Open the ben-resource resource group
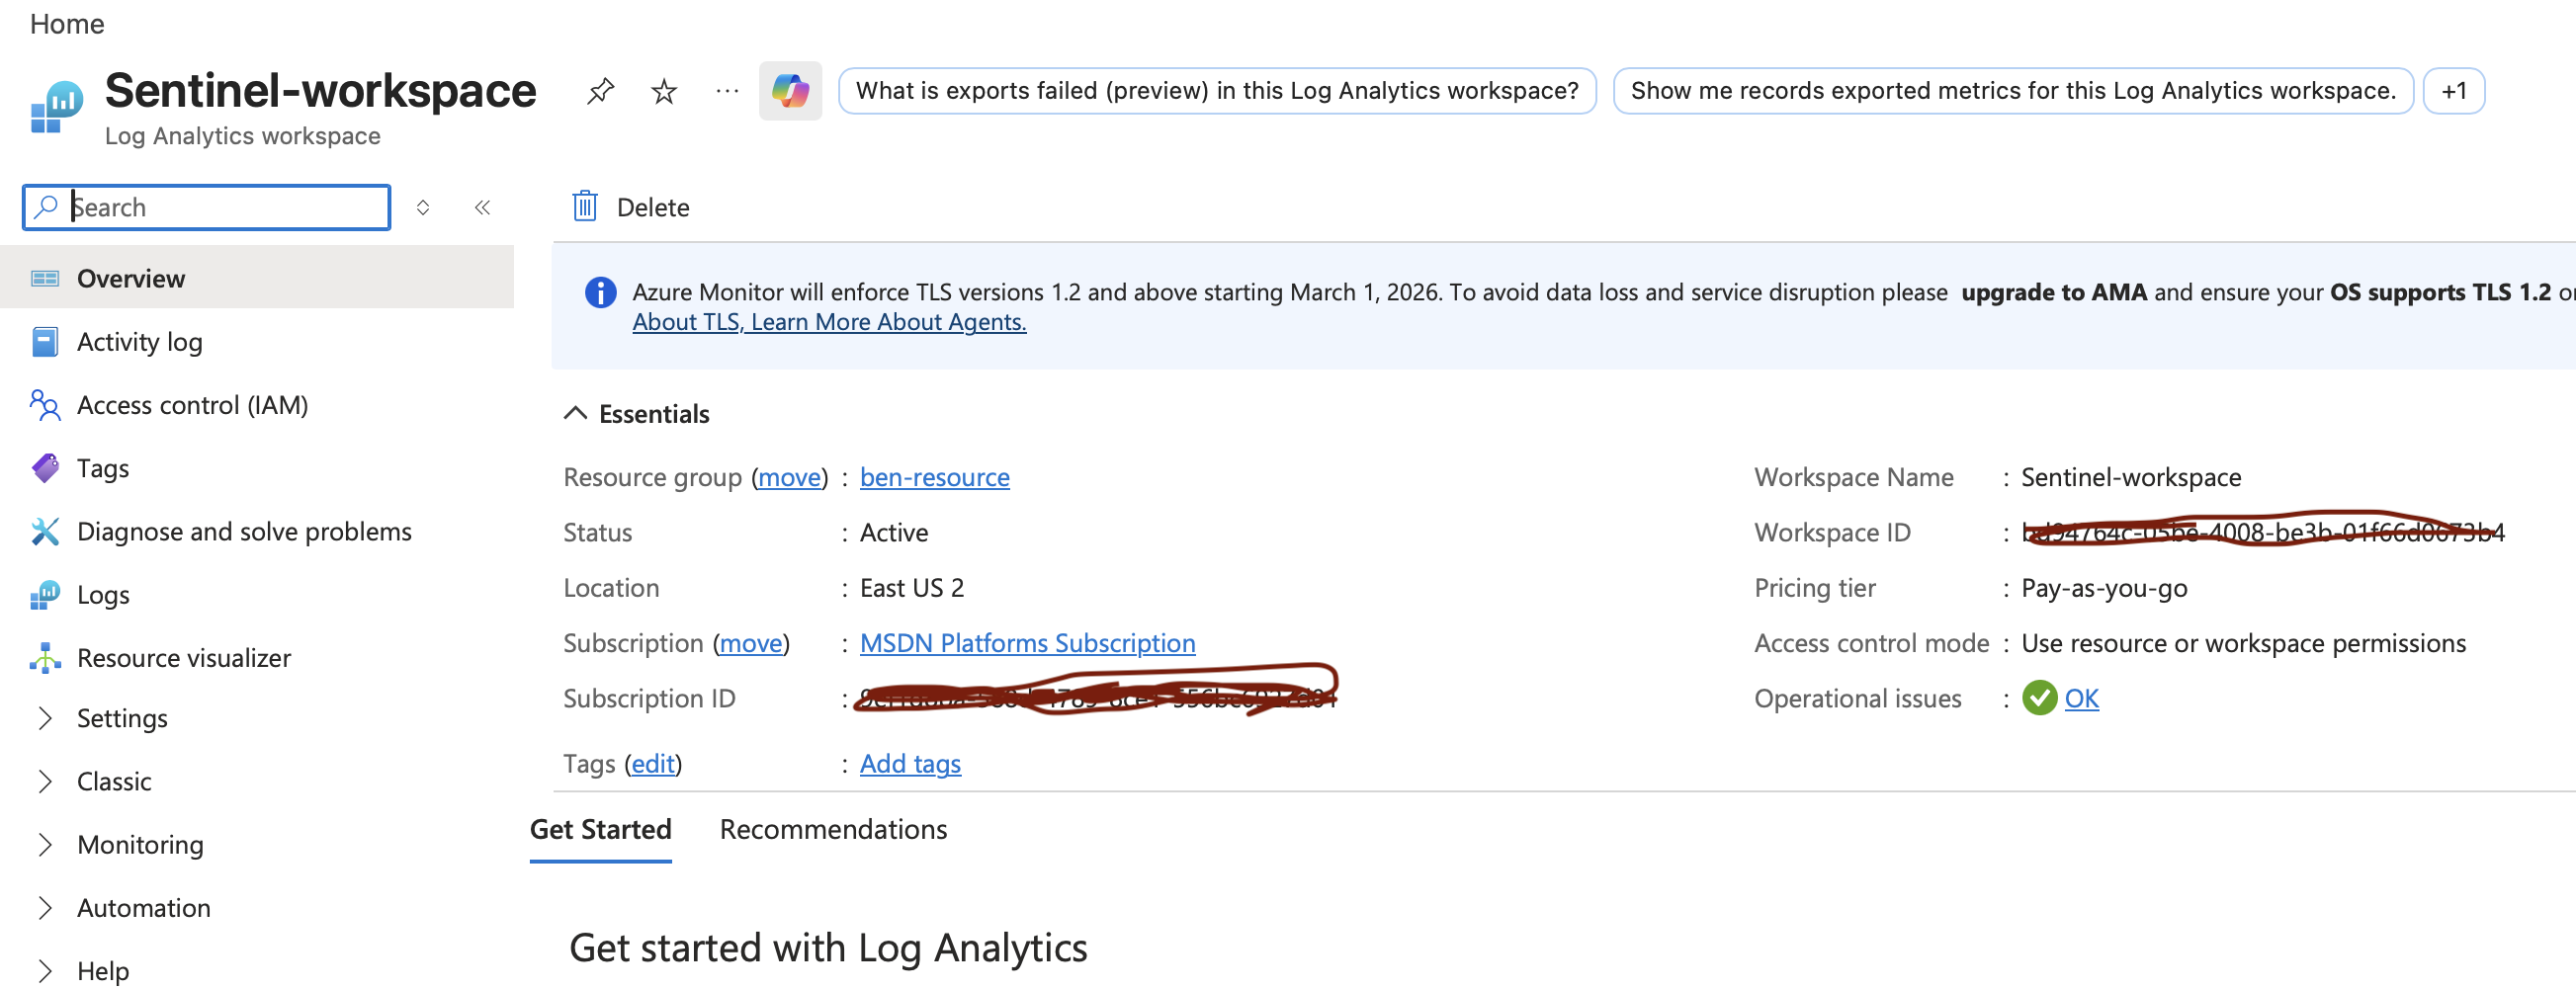2576x990 pixels. pos(934,477)
